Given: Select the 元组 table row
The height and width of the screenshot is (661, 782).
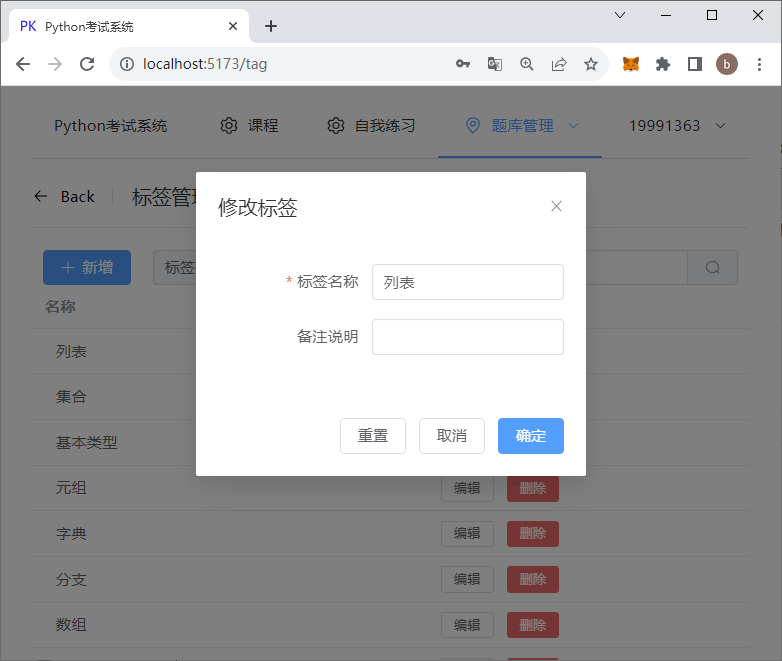Looking at the screenshot, I should point(390,488).
